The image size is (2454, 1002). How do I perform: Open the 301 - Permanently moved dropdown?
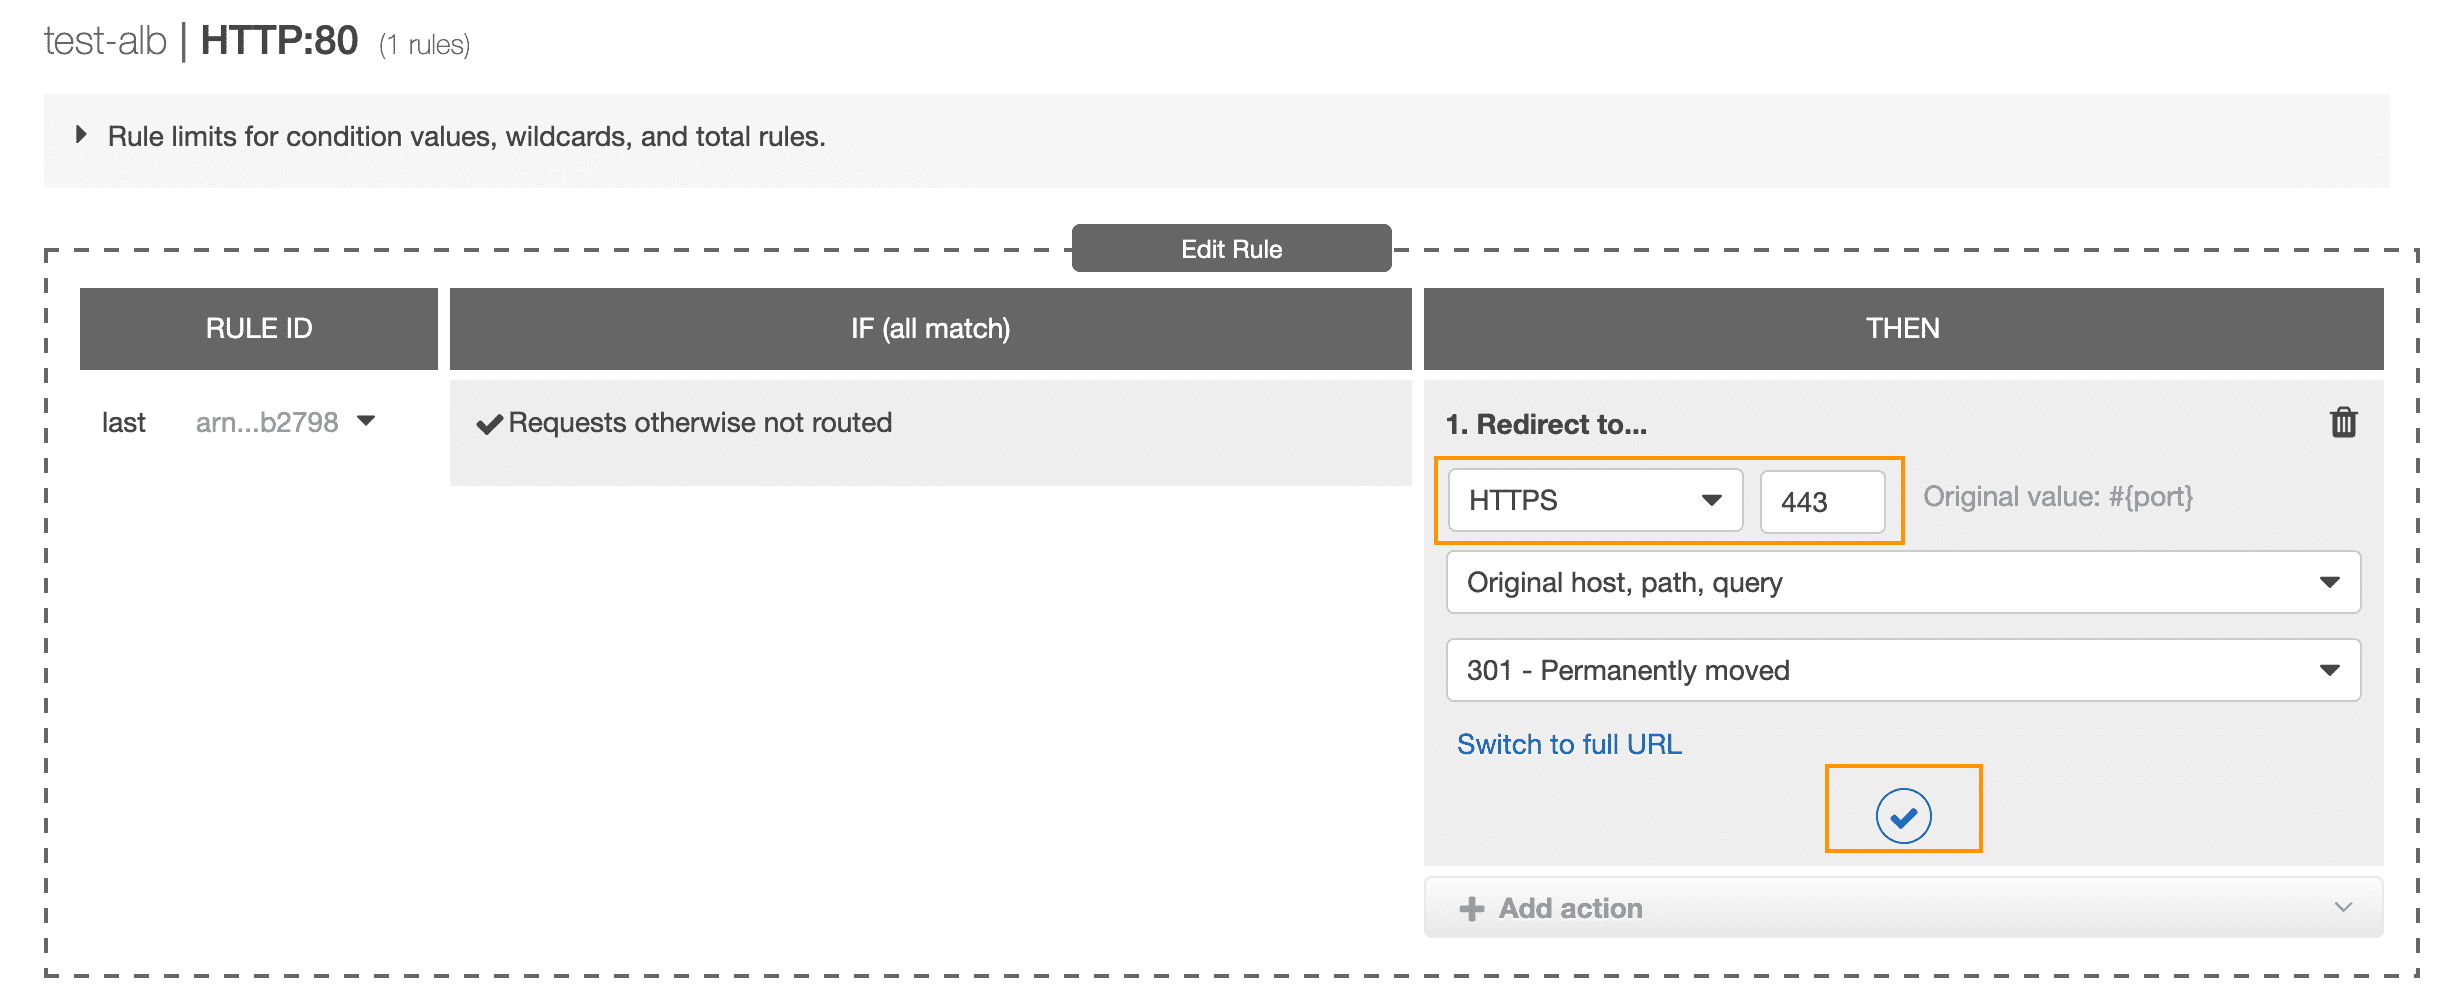click(x=1903, y=670)
